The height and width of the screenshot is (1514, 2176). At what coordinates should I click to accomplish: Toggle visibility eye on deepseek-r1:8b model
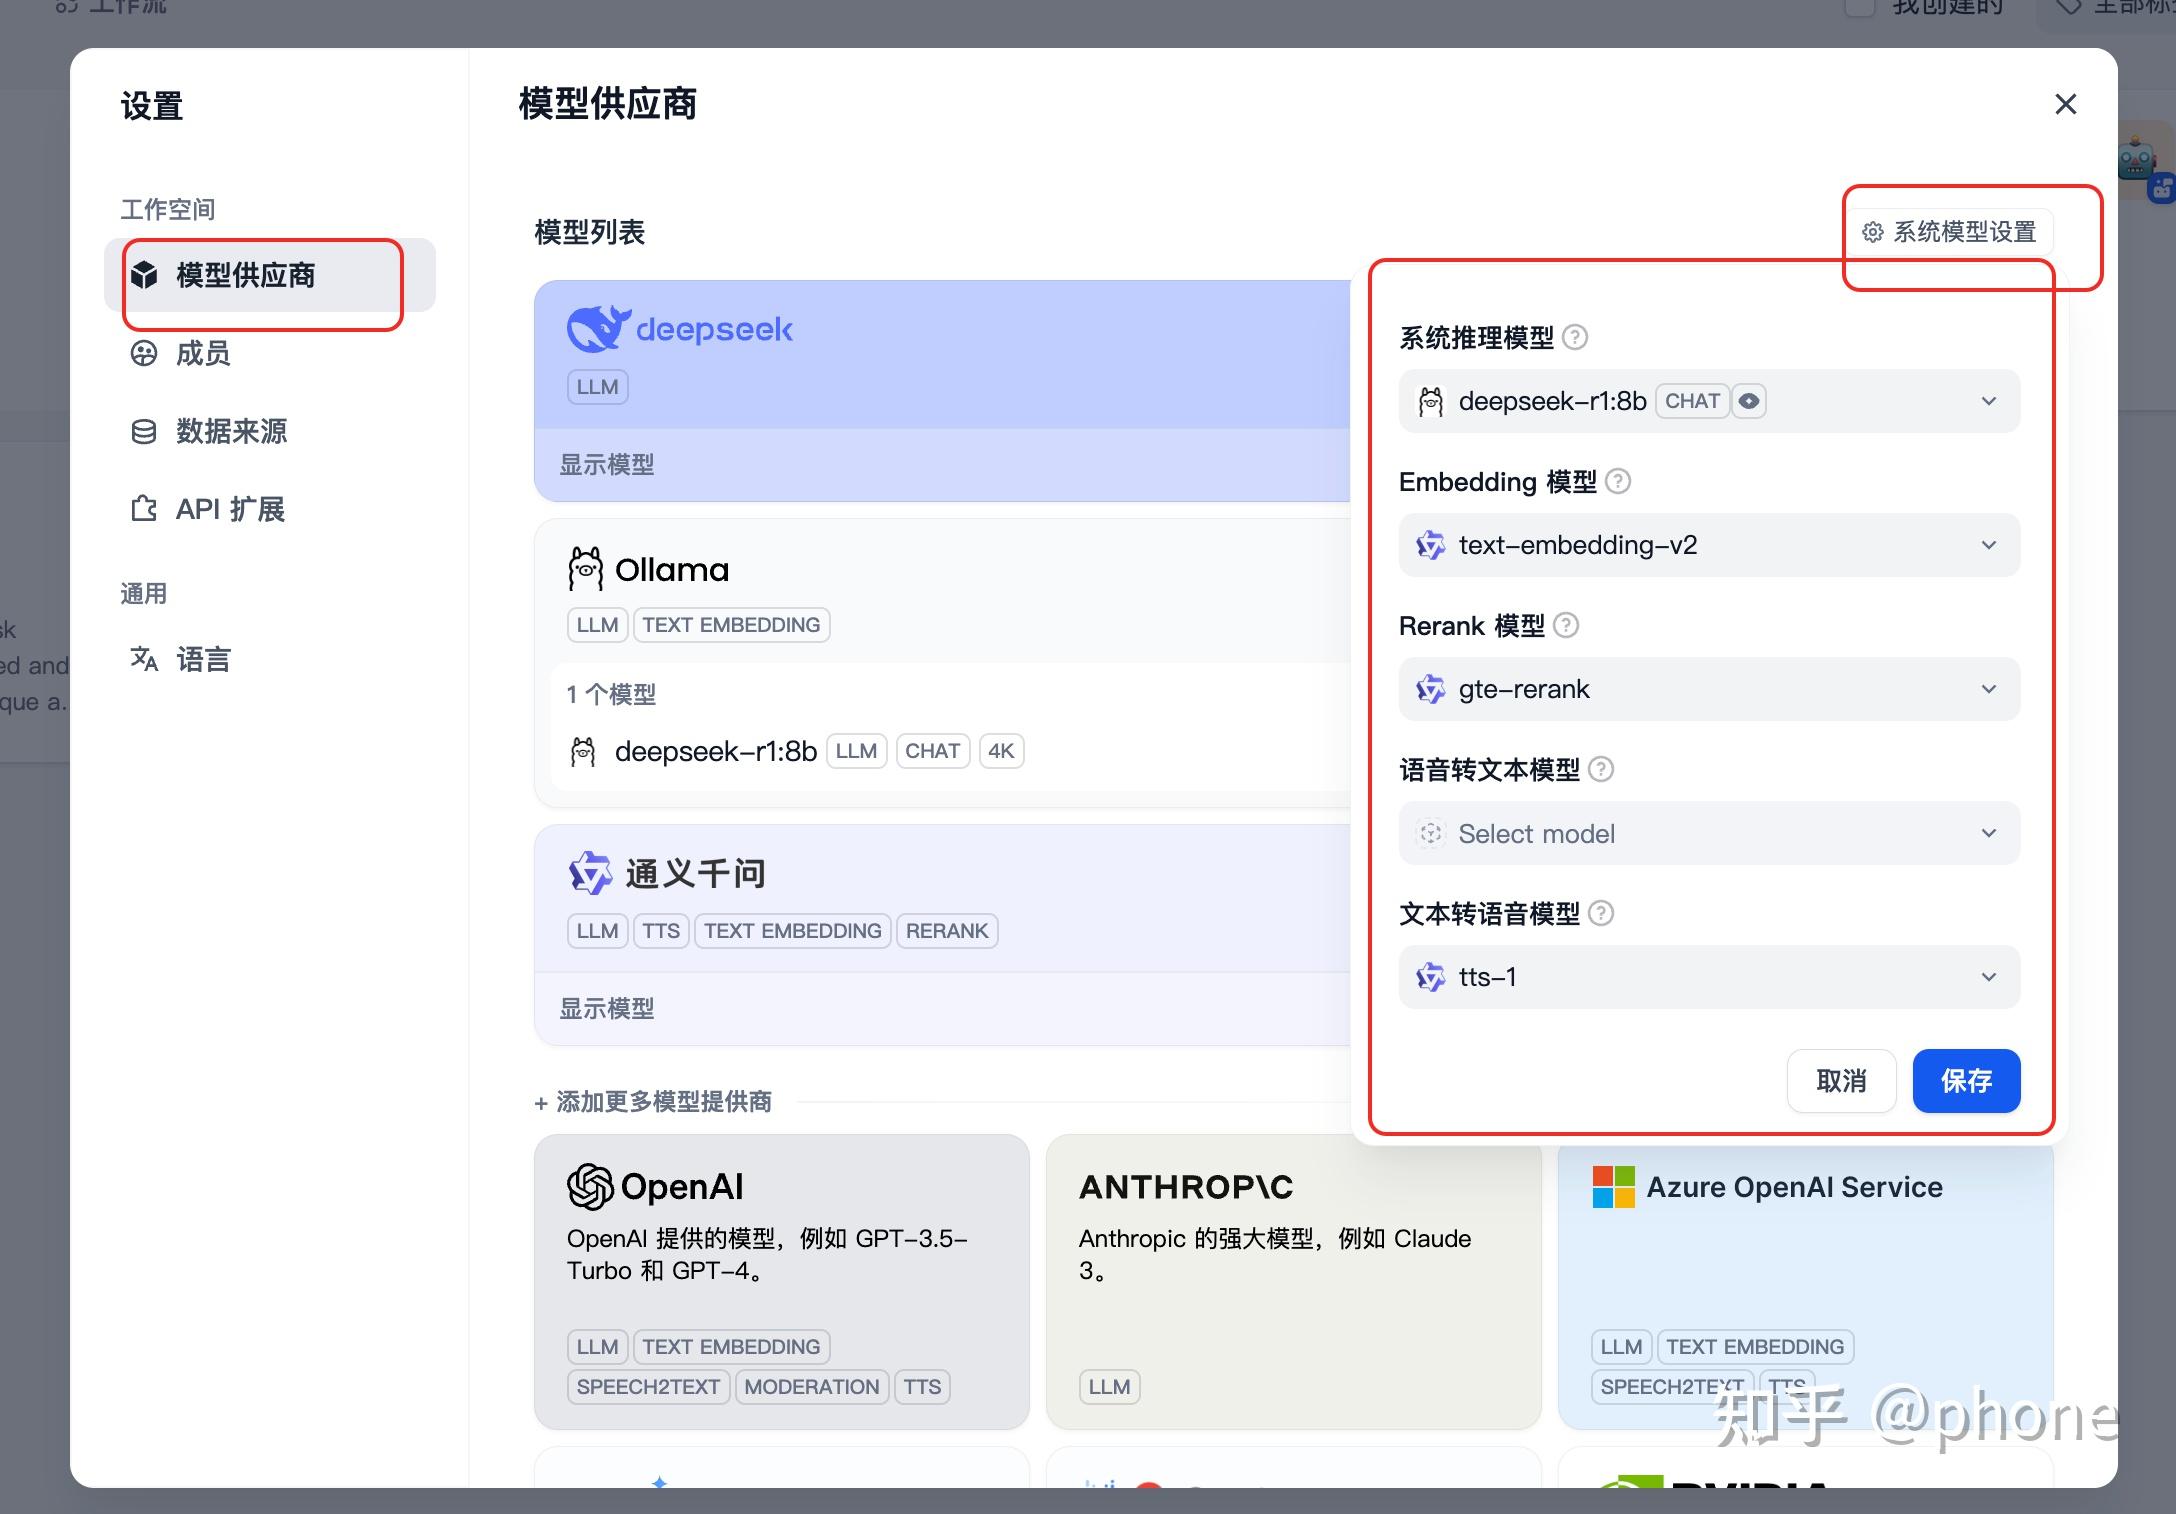(1748, 401)
